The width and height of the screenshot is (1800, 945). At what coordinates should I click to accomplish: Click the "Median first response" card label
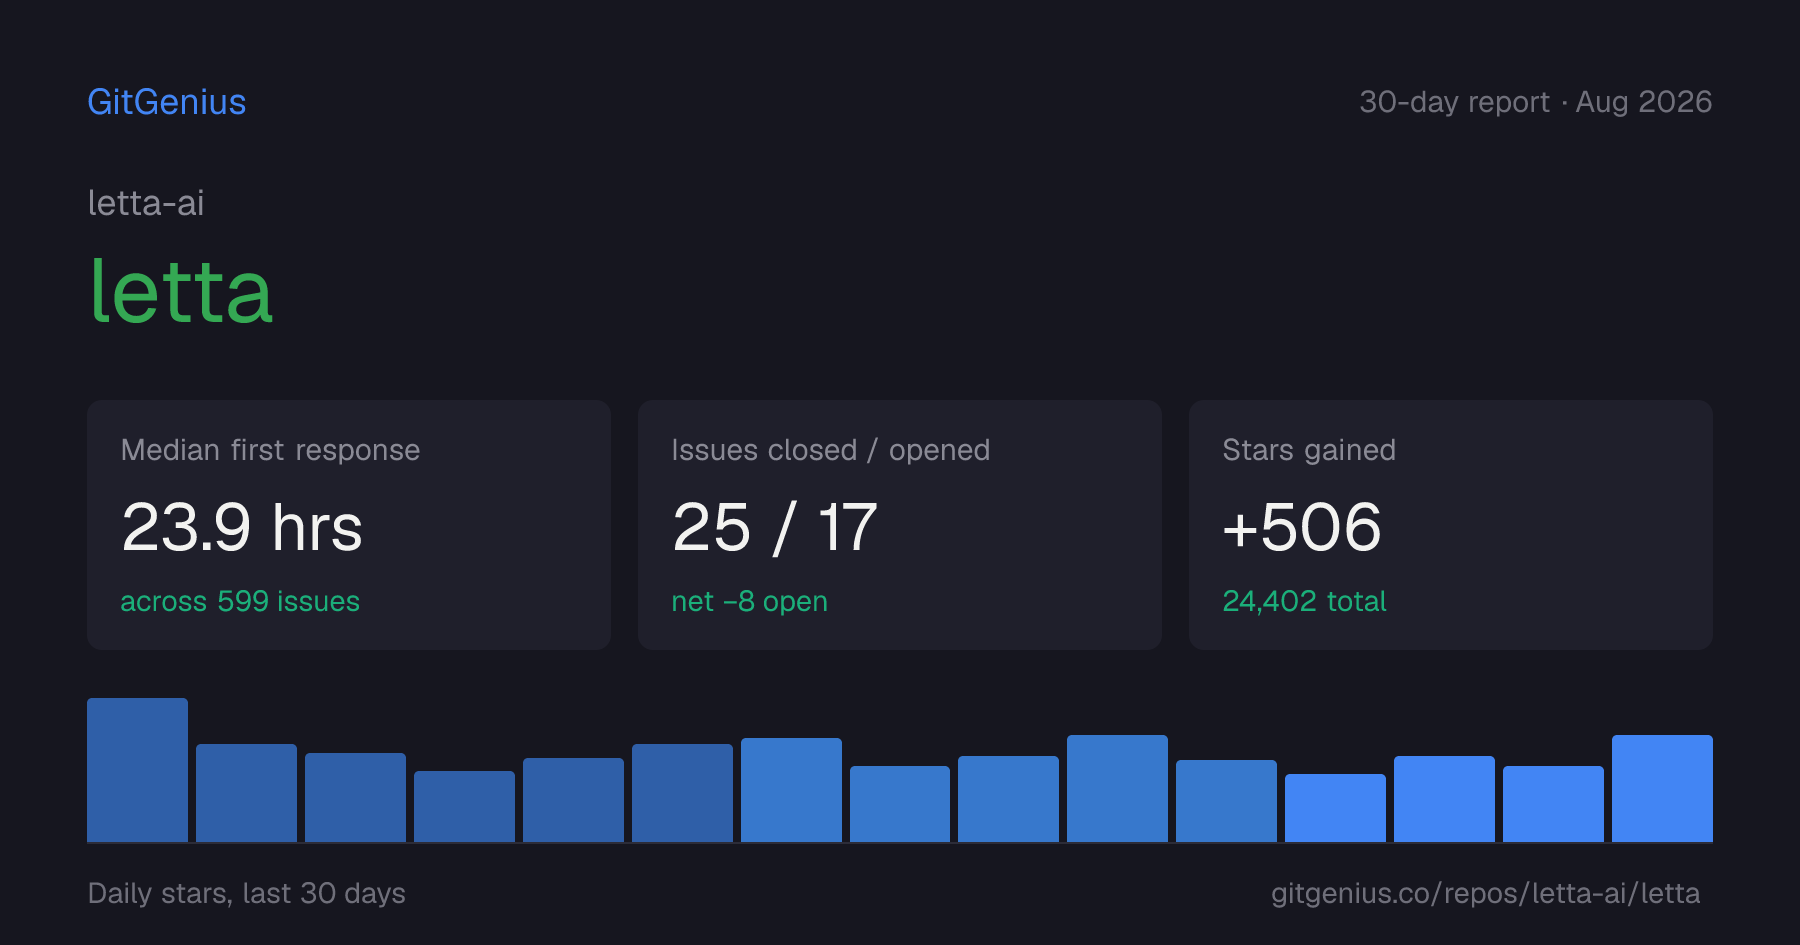pyautogui.click(x=270, y=450)
